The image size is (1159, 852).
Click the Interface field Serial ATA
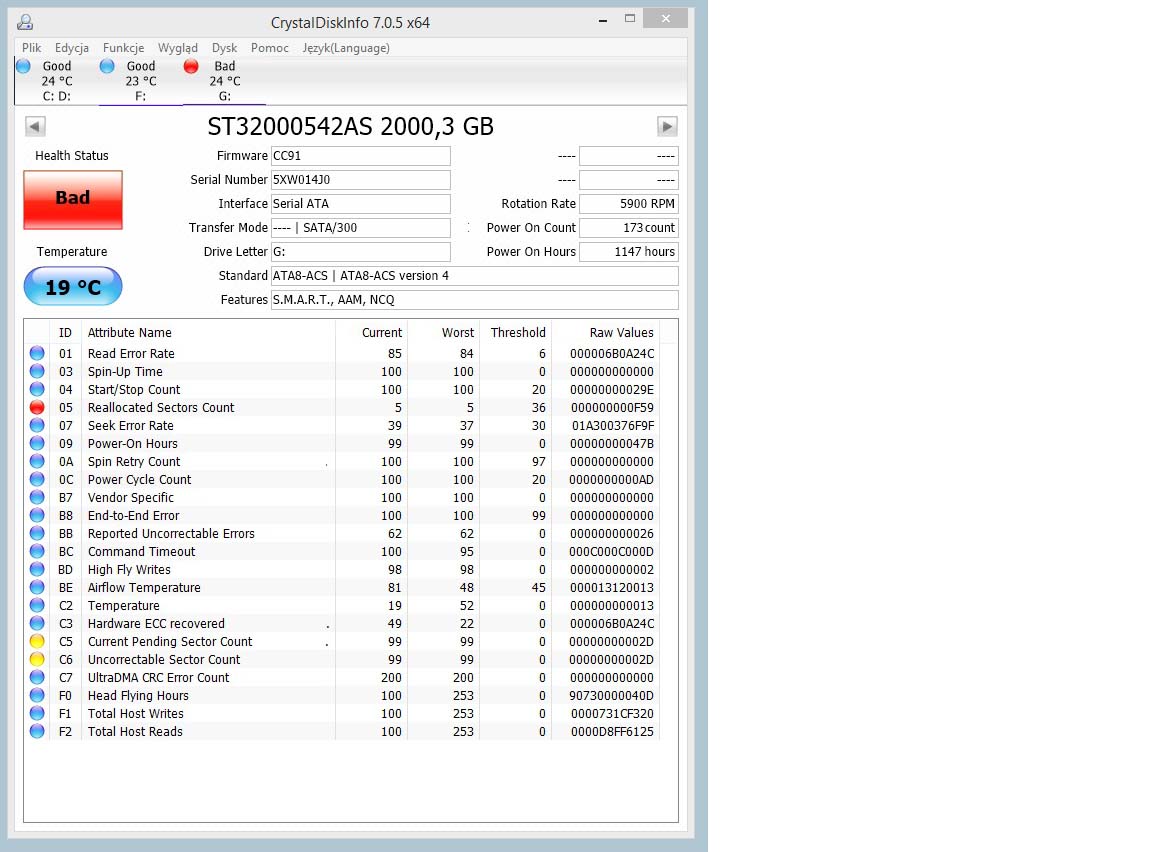pyautogui.click(x=361, y=204)
